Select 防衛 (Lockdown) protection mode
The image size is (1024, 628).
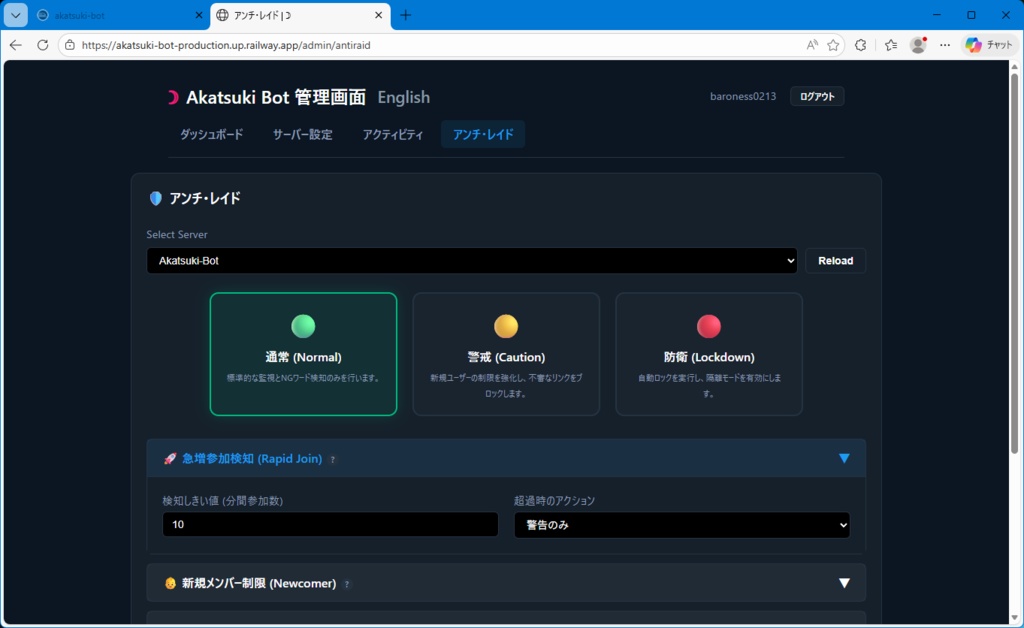point(709,354)
